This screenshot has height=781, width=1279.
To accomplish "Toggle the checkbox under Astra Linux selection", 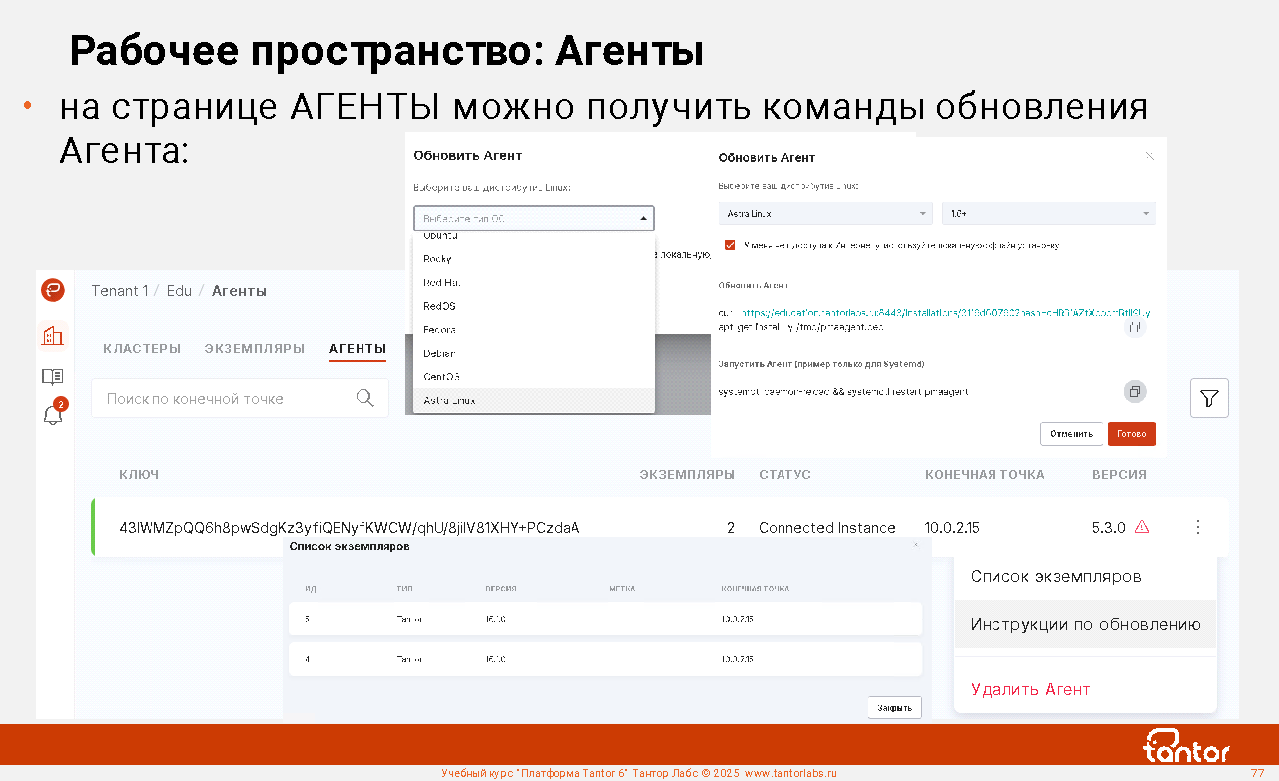I will (x=731, y=244).
